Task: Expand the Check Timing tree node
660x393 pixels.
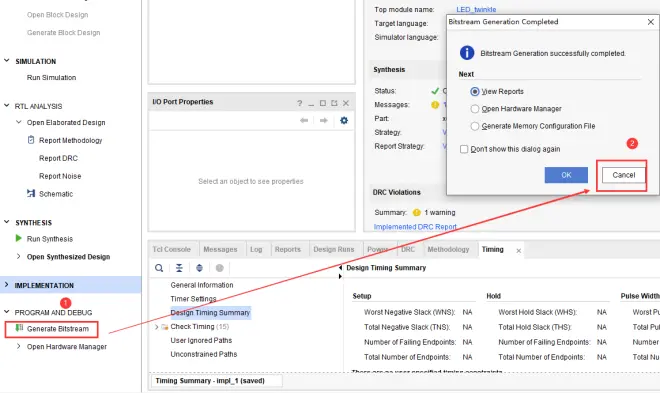Action: coord(157,327)
